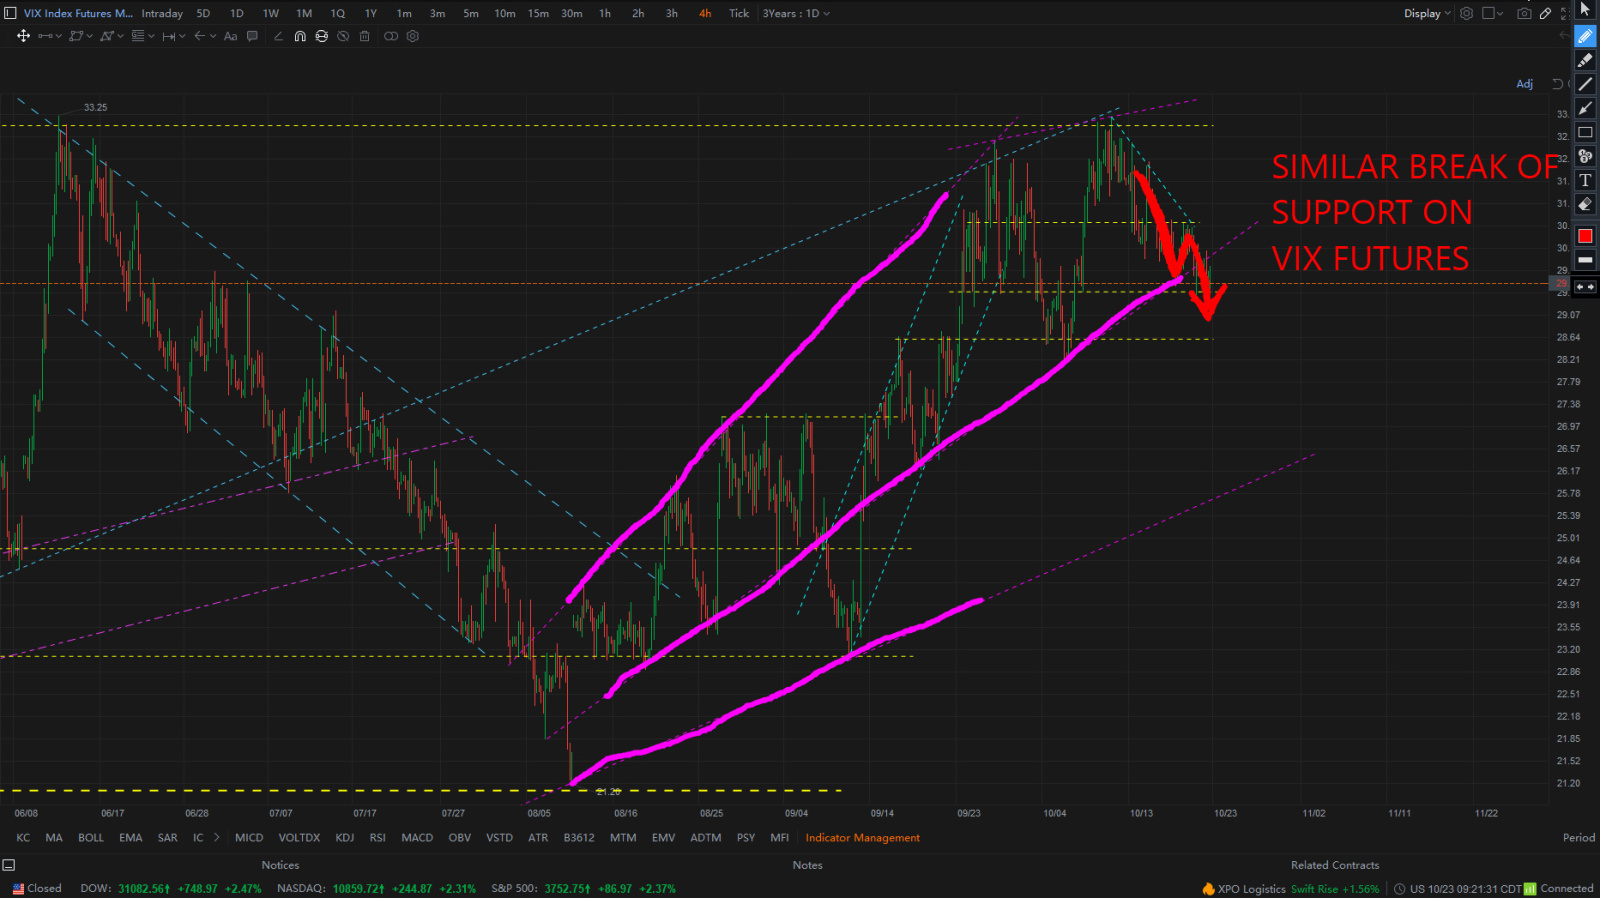Open the measurement range tools dropdown

tap(174, 36)
